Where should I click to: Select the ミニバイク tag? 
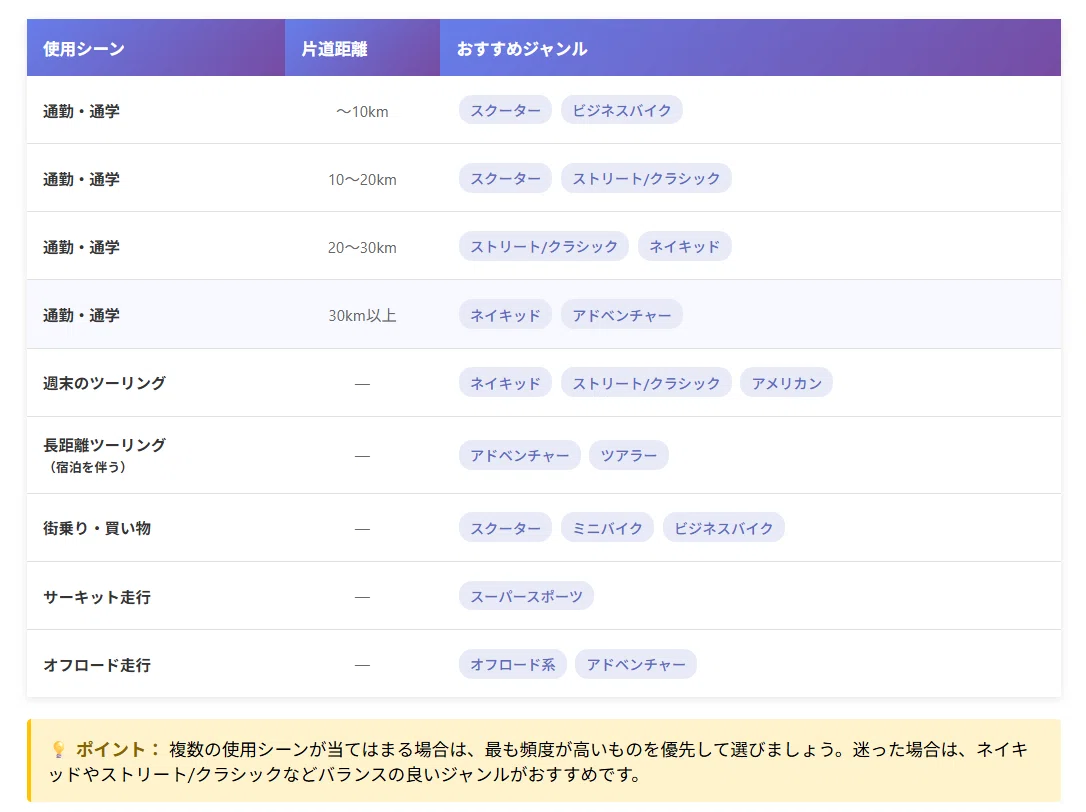click(x=607, y=528)
